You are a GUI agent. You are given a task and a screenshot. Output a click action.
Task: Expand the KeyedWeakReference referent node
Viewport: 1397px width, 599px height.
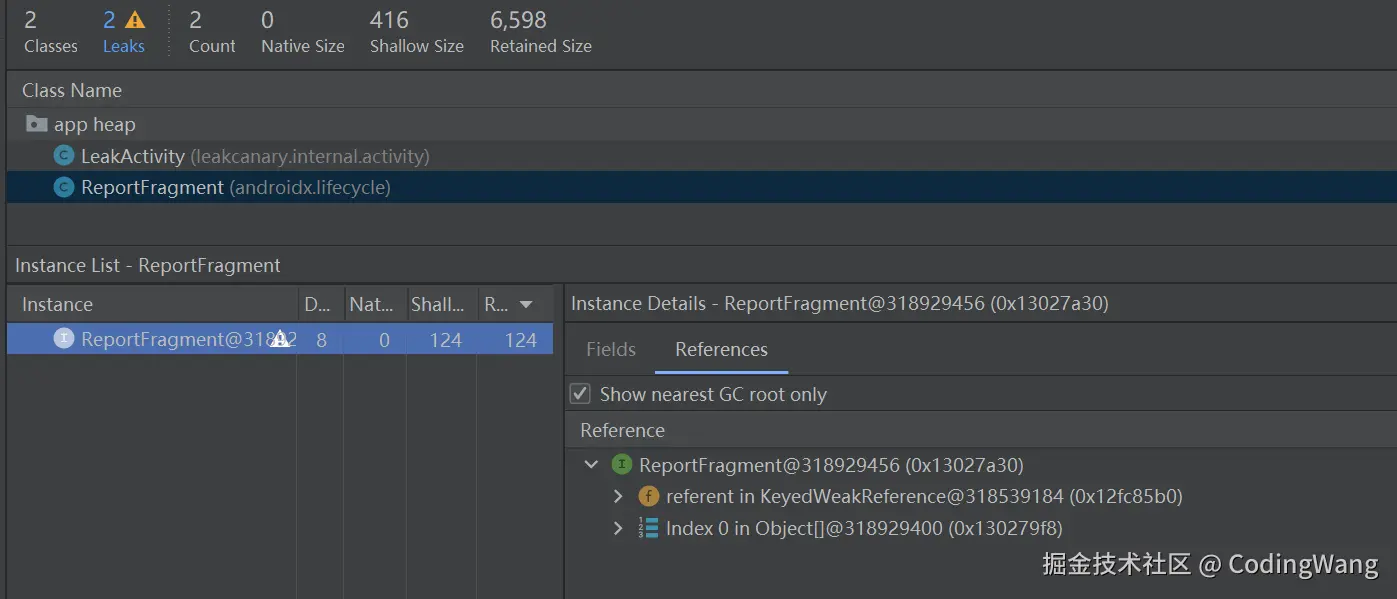click(619, 496)
